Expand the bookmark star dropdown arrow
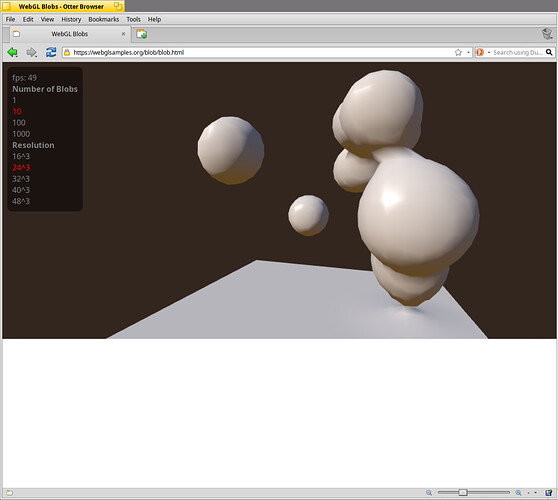558x500 pixels. pos(468,52)
